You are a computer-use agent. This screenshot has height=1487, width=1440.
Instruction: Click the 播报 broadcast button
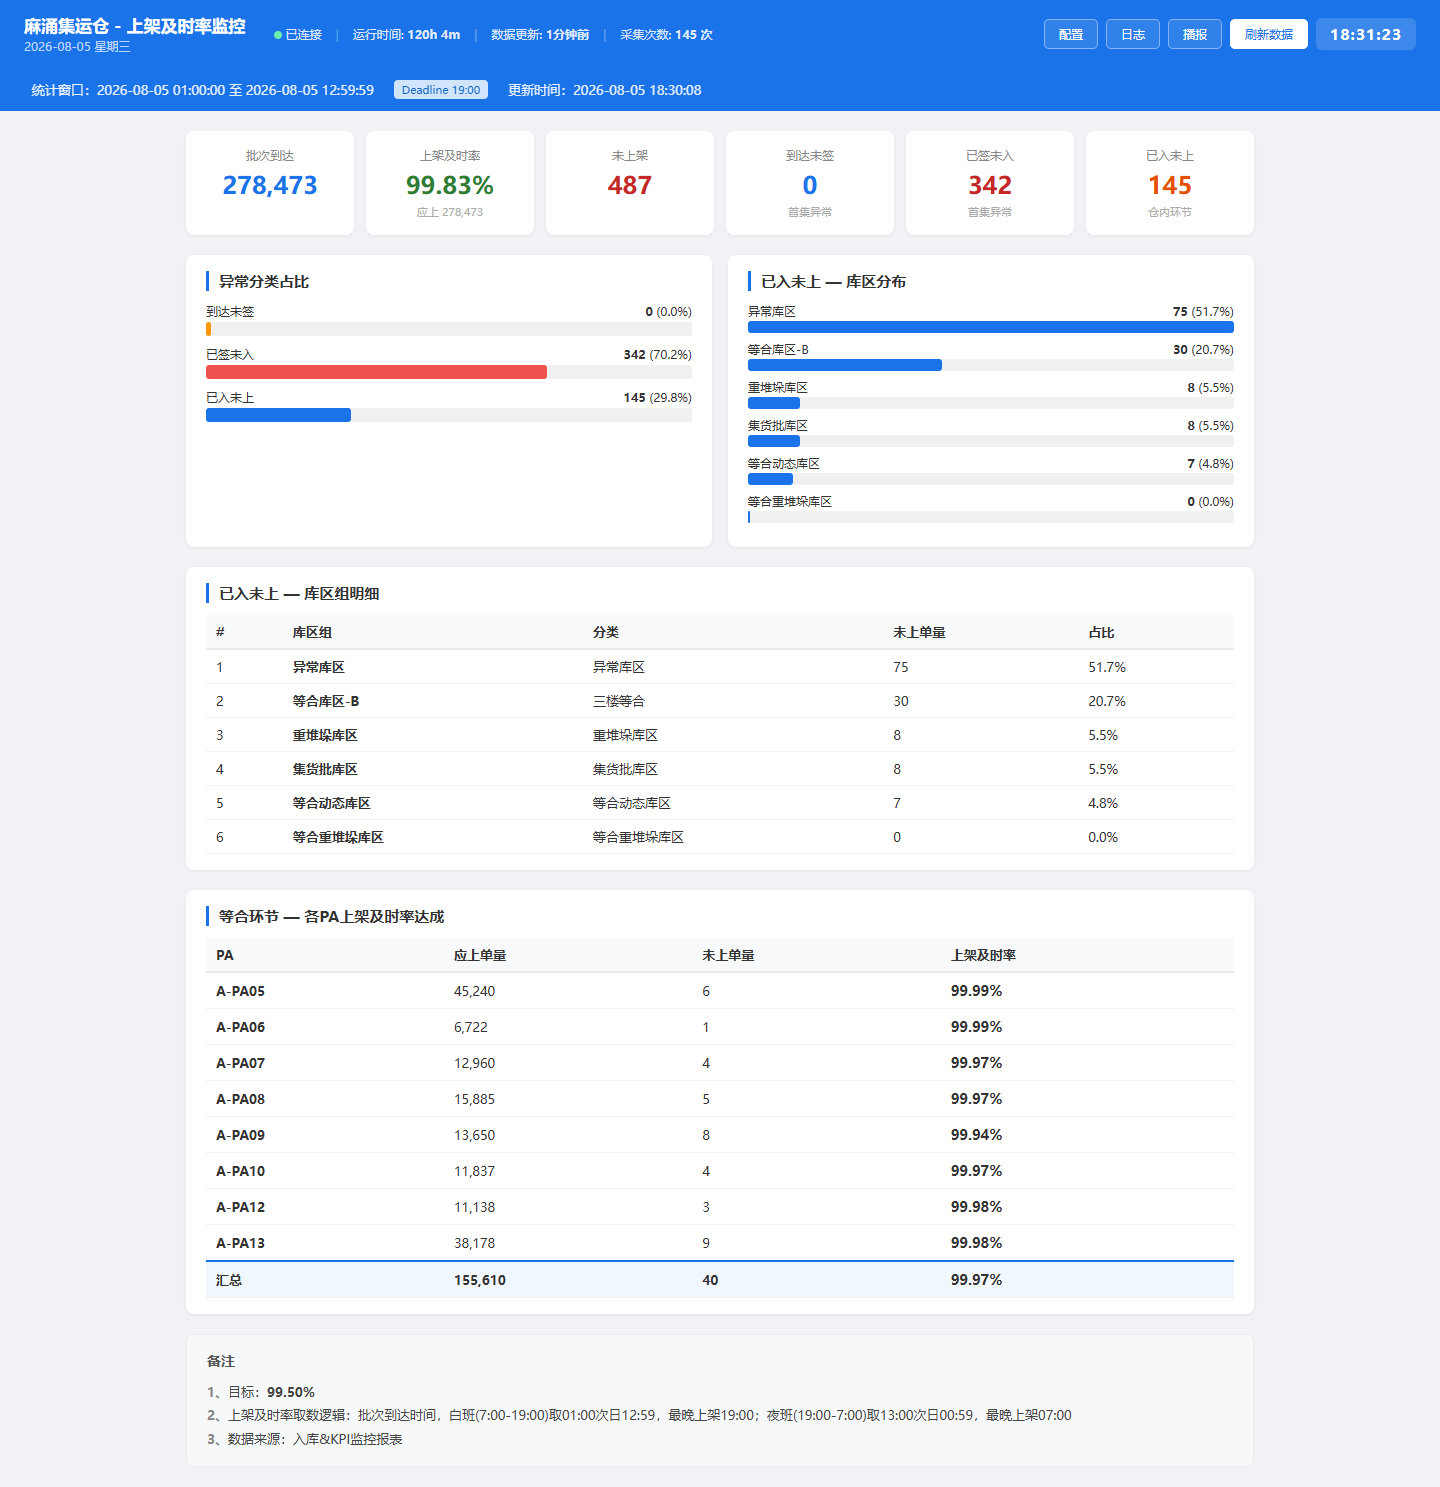click(x=1195, y=34)
